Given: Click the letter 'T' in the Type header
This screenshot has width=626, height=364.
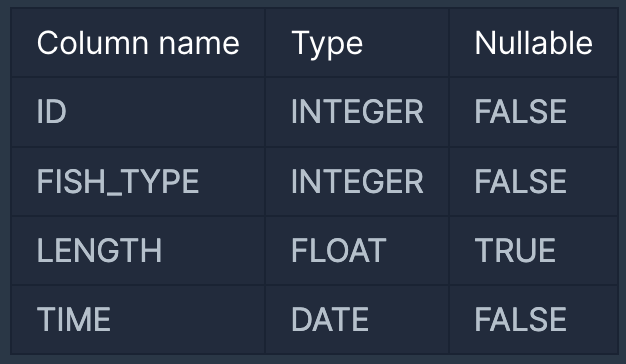Looking at the screenshot, I should 301,43.
